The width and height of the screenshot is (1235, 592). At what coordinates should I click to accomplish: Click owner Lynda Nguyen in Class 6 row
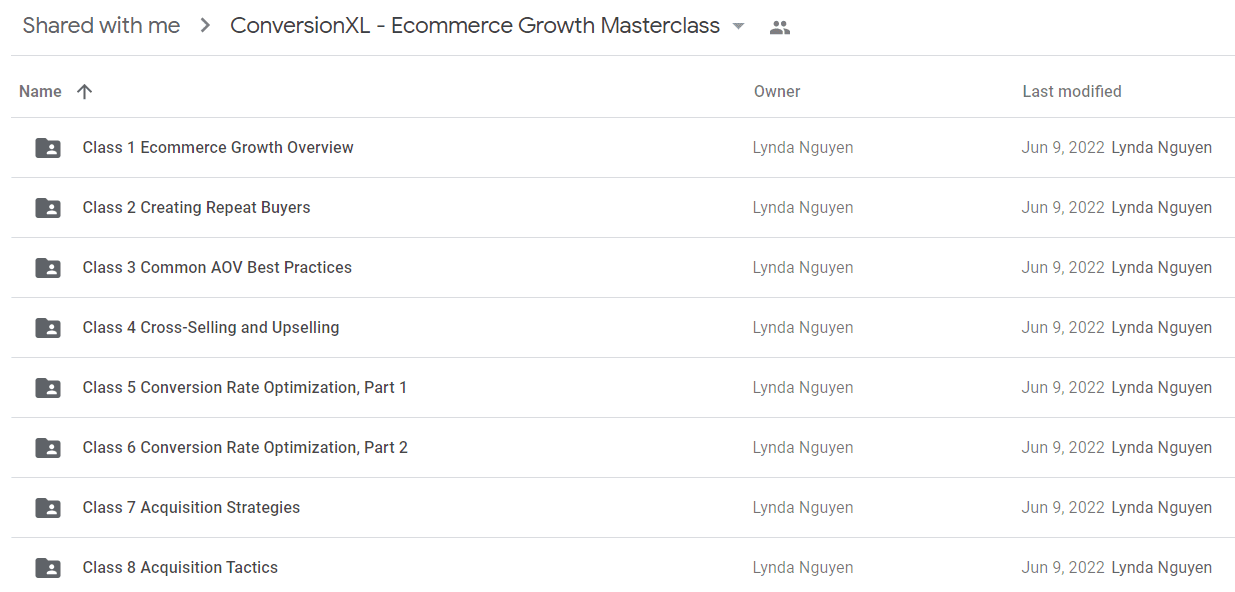(803, 448)
